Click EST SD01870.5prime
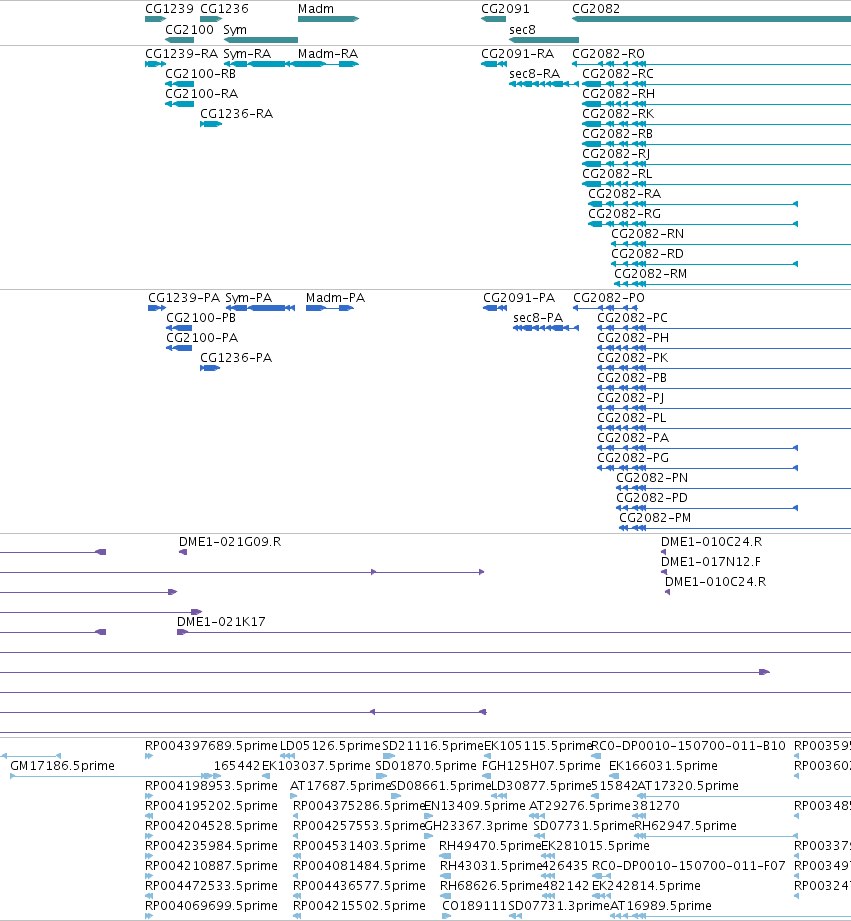851x921 pixels. pos(426,766)
